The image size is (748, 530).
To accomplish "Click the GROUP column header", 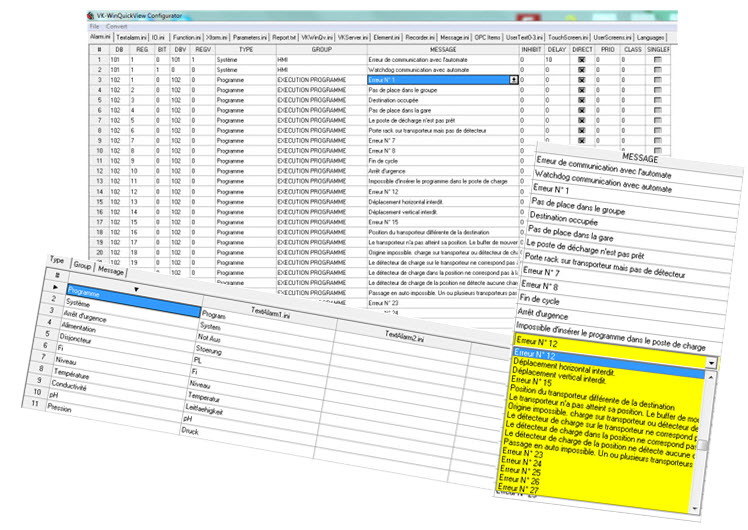I will point(322,49).
